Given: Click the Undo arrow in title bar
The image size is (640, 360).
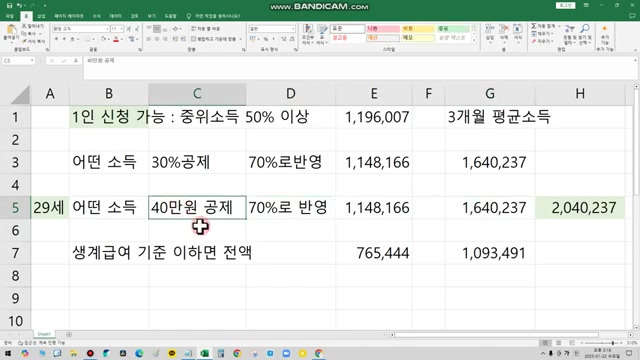Looking at the screenshot, I should (x=19, y=6).
